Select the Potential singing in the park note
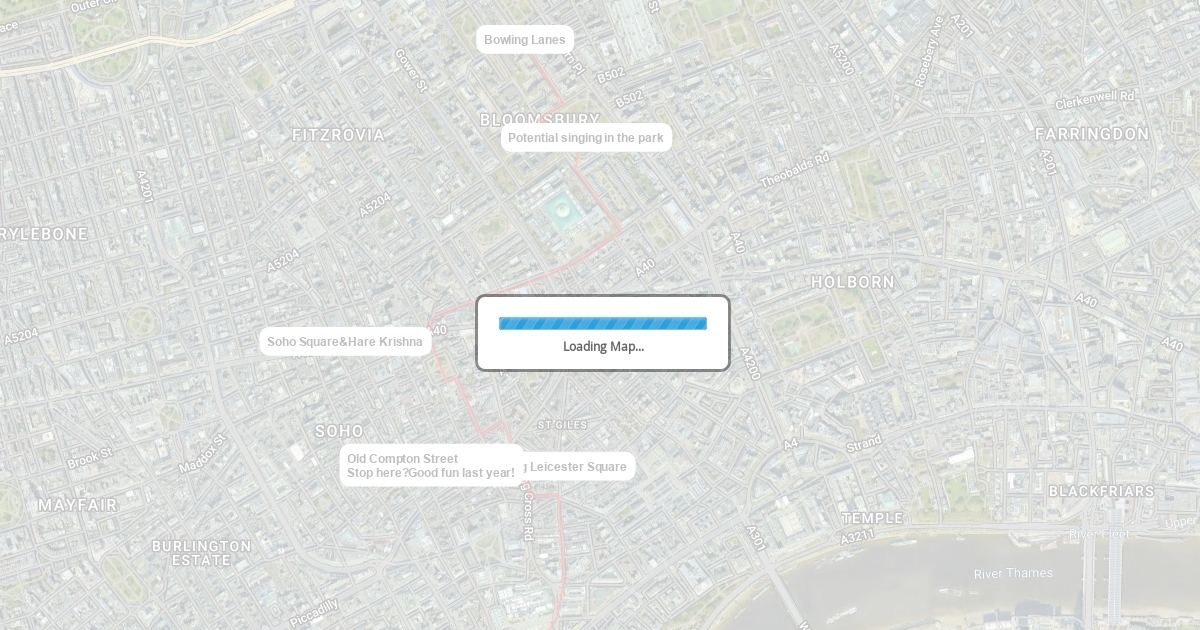Screen dimensions: 1200x630 coord(586,138)
